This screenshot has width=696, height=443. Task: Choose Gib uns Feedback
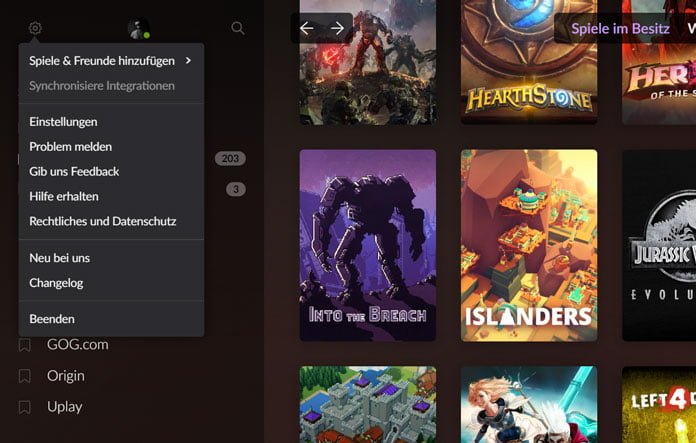pyautogui.click(x=74, y=172)
